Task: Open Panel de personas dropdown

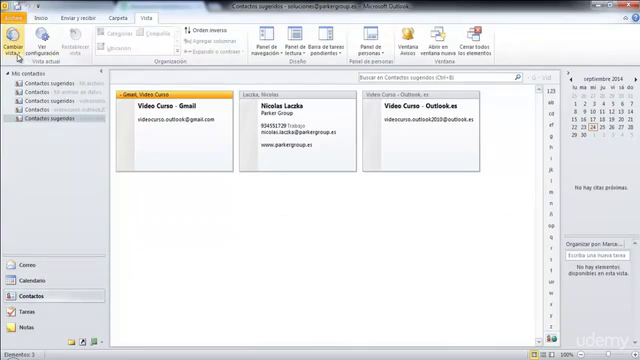Action: pyautogui.click(x=371, y=42)
